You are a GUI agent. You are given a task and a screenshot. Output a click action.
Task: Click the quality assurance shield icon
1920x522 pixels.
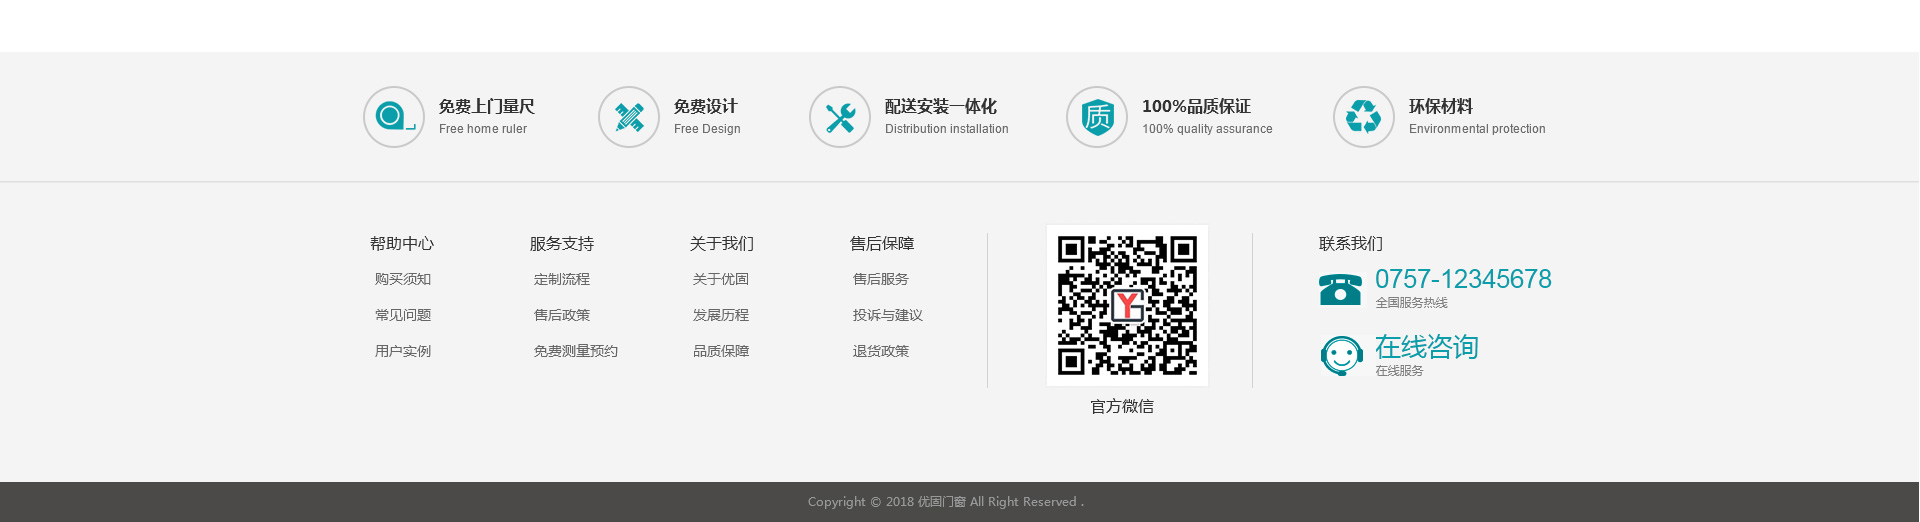[x=1097, y=117]
